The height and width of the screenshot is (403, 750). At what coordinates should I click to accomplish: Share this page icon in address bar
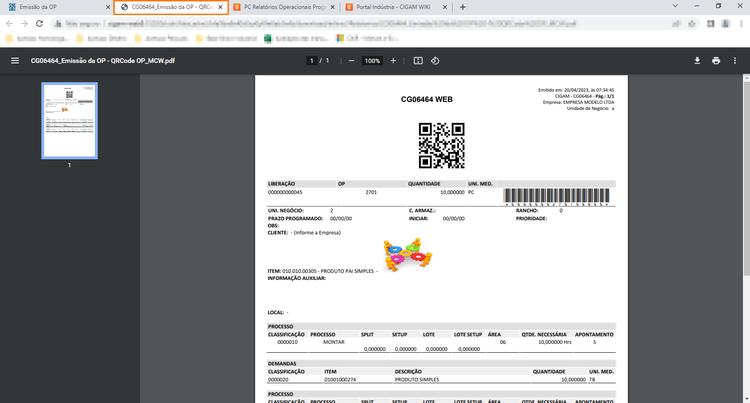676,23
